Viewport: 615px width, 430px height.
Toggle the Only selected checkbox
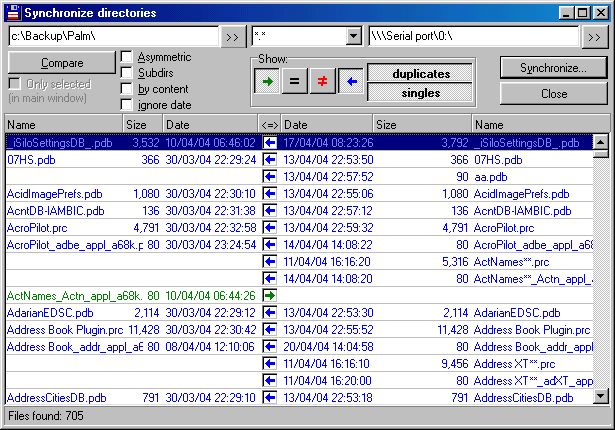(x=15, y=84)
